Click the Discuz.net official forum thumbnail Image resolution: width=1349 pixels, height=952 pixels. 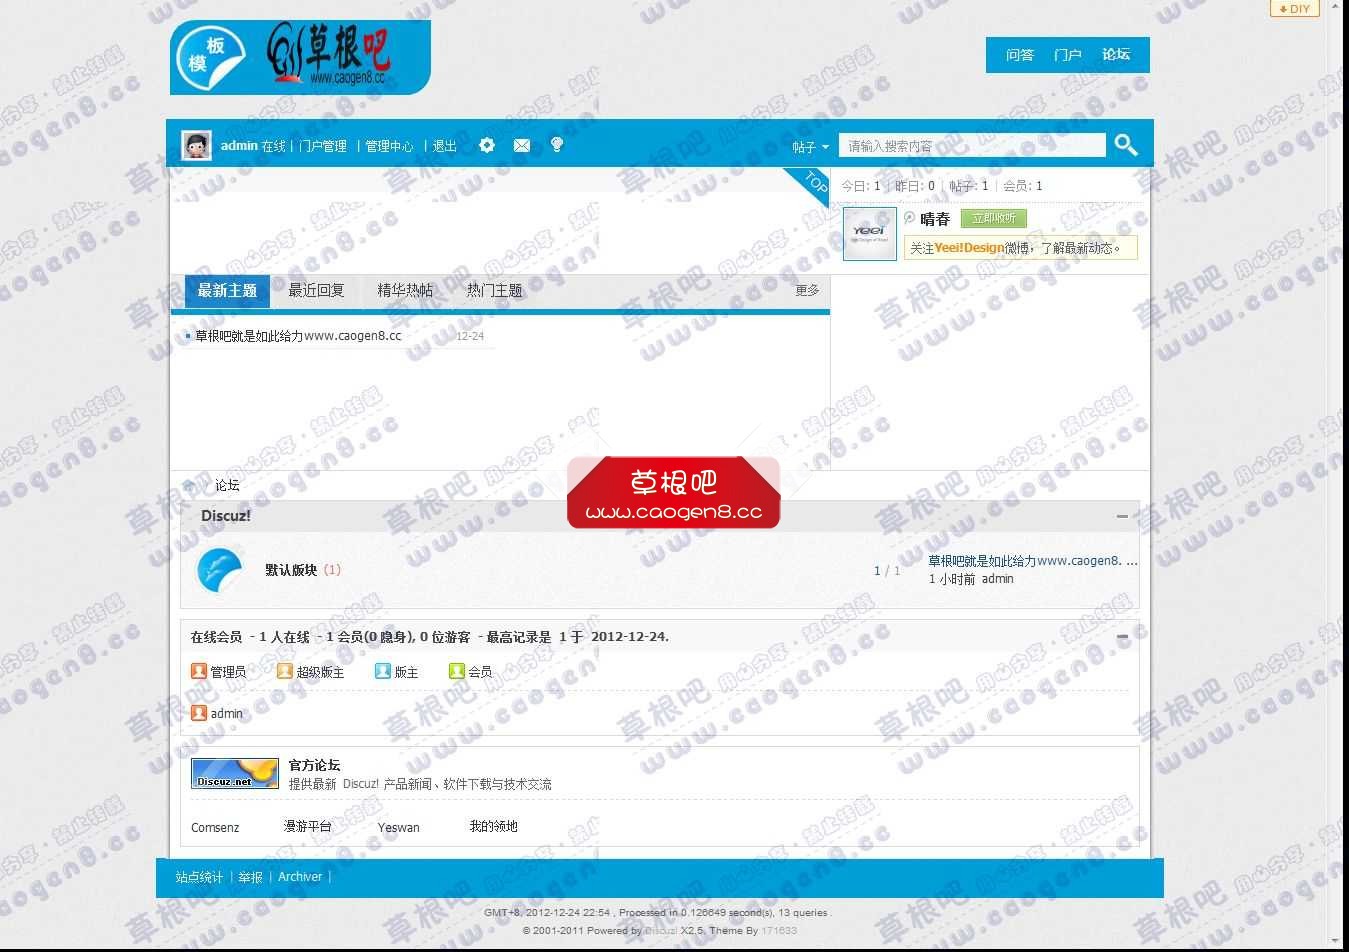coord(233,772)
